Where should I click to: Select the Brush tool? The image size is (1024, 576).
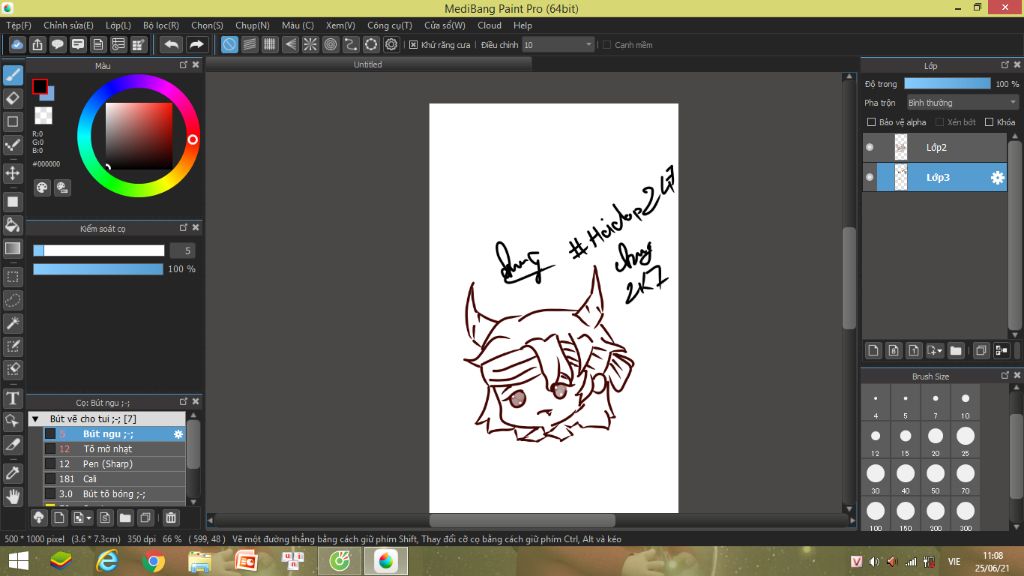pos(12,75)
